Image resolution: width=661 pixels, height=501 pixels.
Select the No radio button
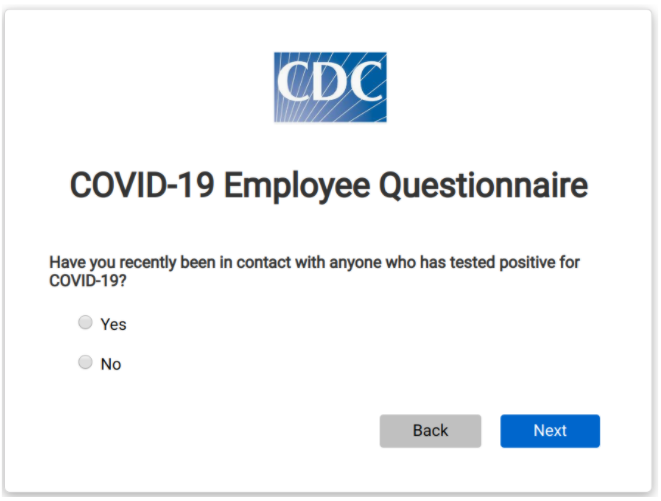coord(85,362)
